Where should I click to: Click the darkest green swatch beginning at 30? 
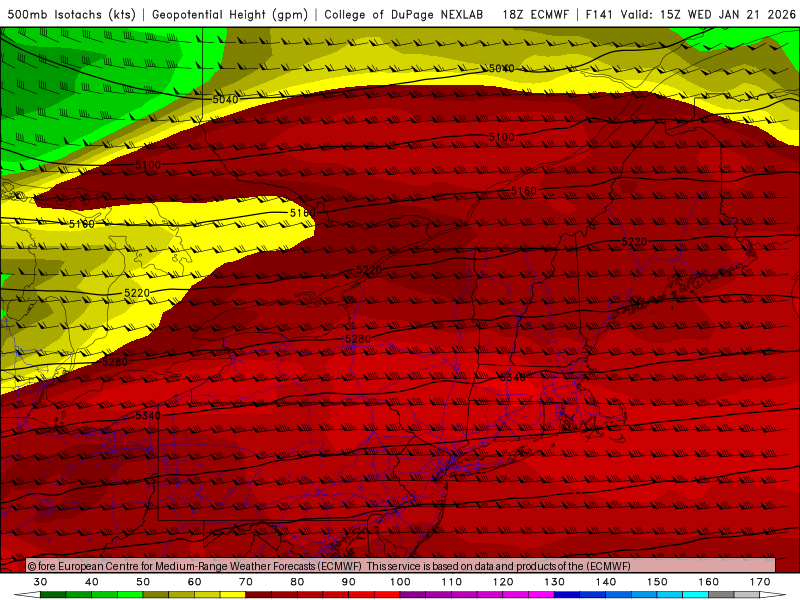tap(53, 595)
